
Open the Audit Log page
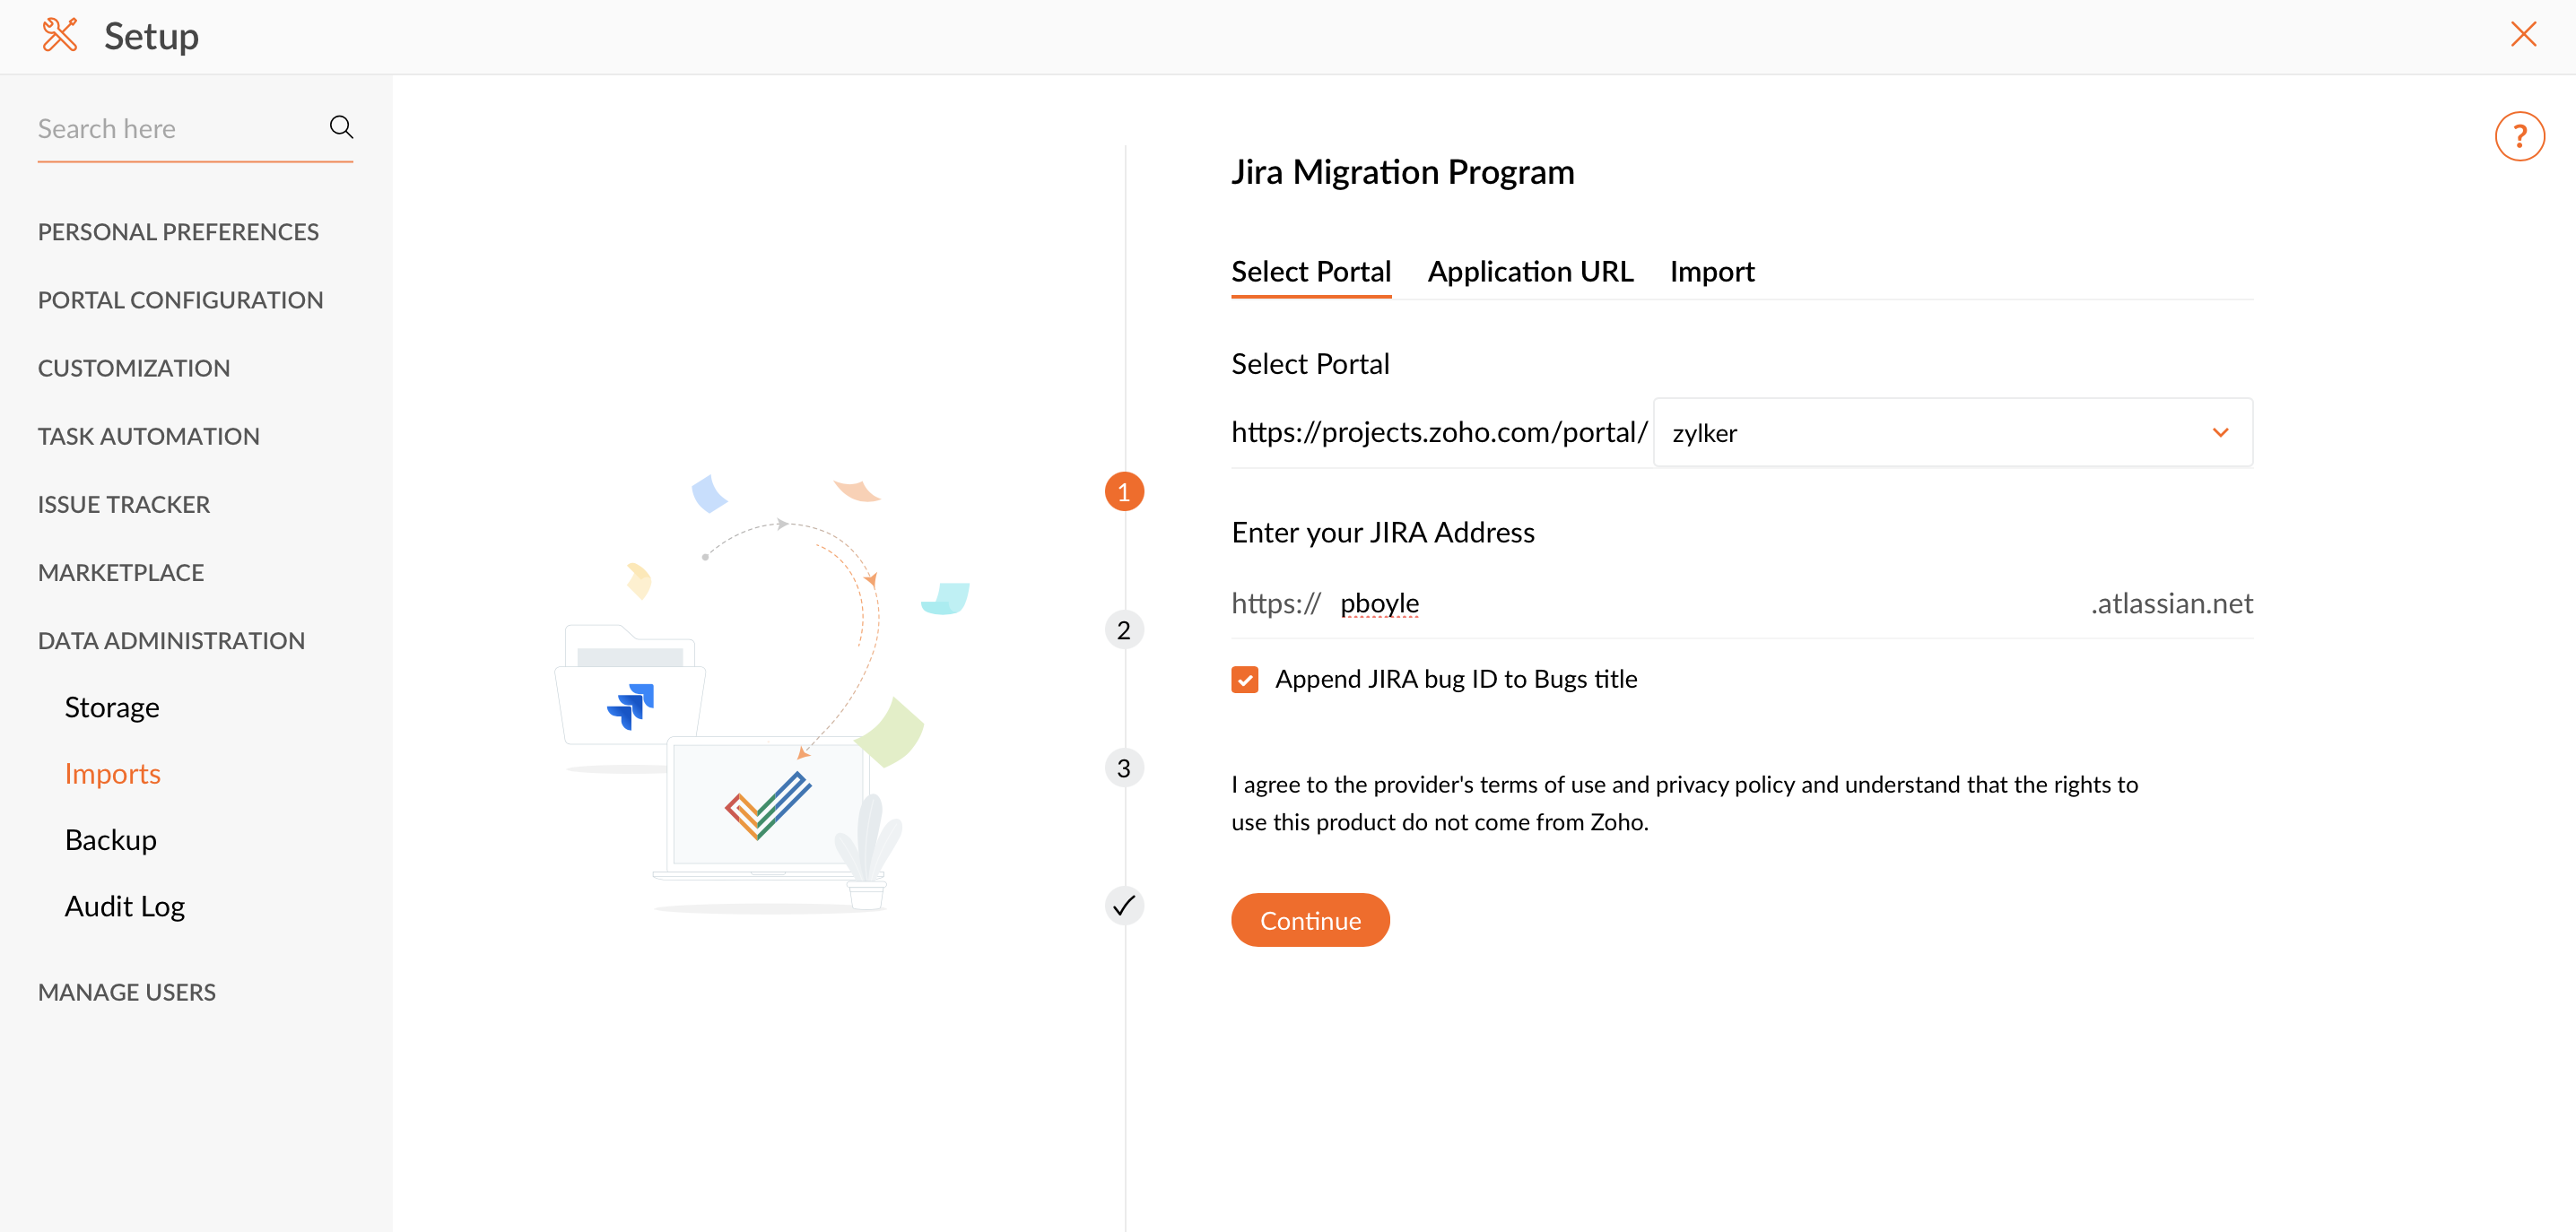124,906
